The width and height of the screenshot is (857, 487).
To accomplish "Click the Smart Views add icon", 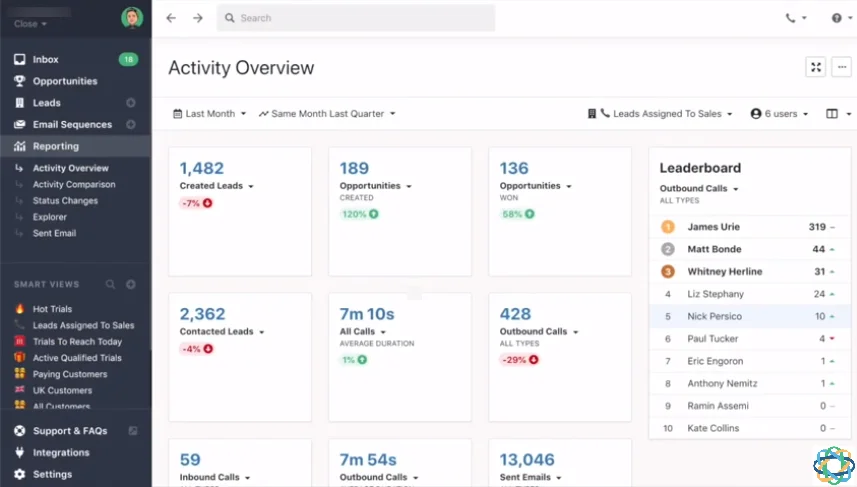I will coord(131,284).
